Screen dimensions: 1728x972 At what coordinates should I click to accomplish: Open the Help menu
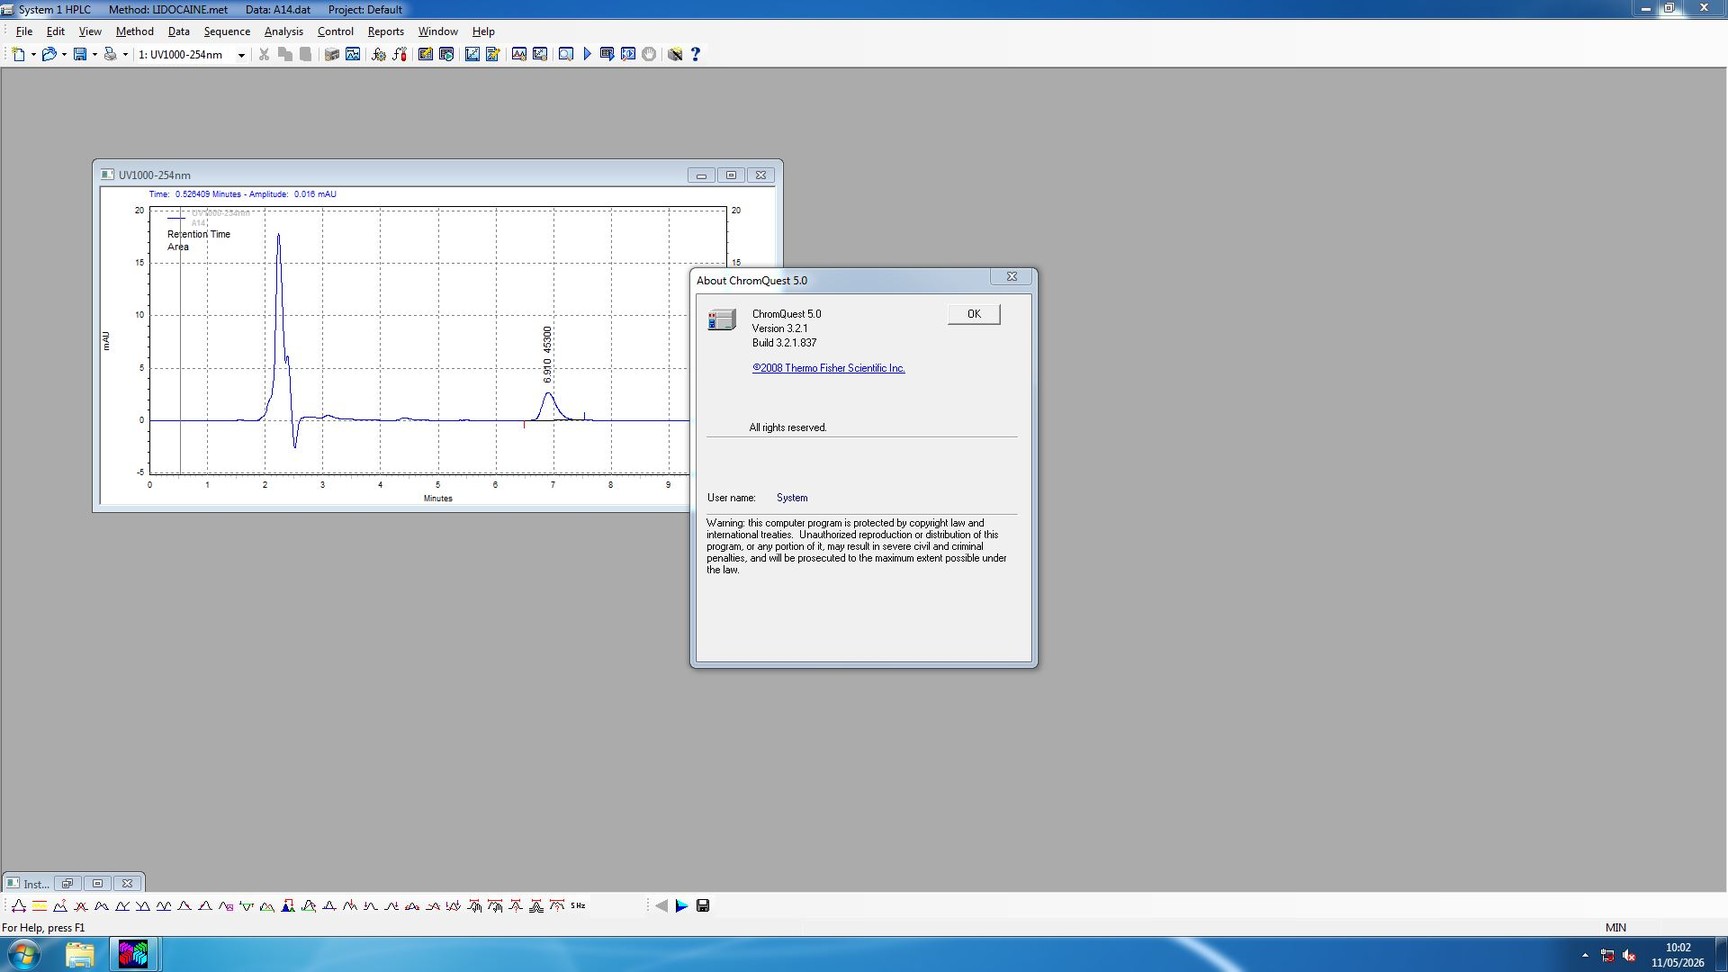pyautogui.click(x=484, y=31)
